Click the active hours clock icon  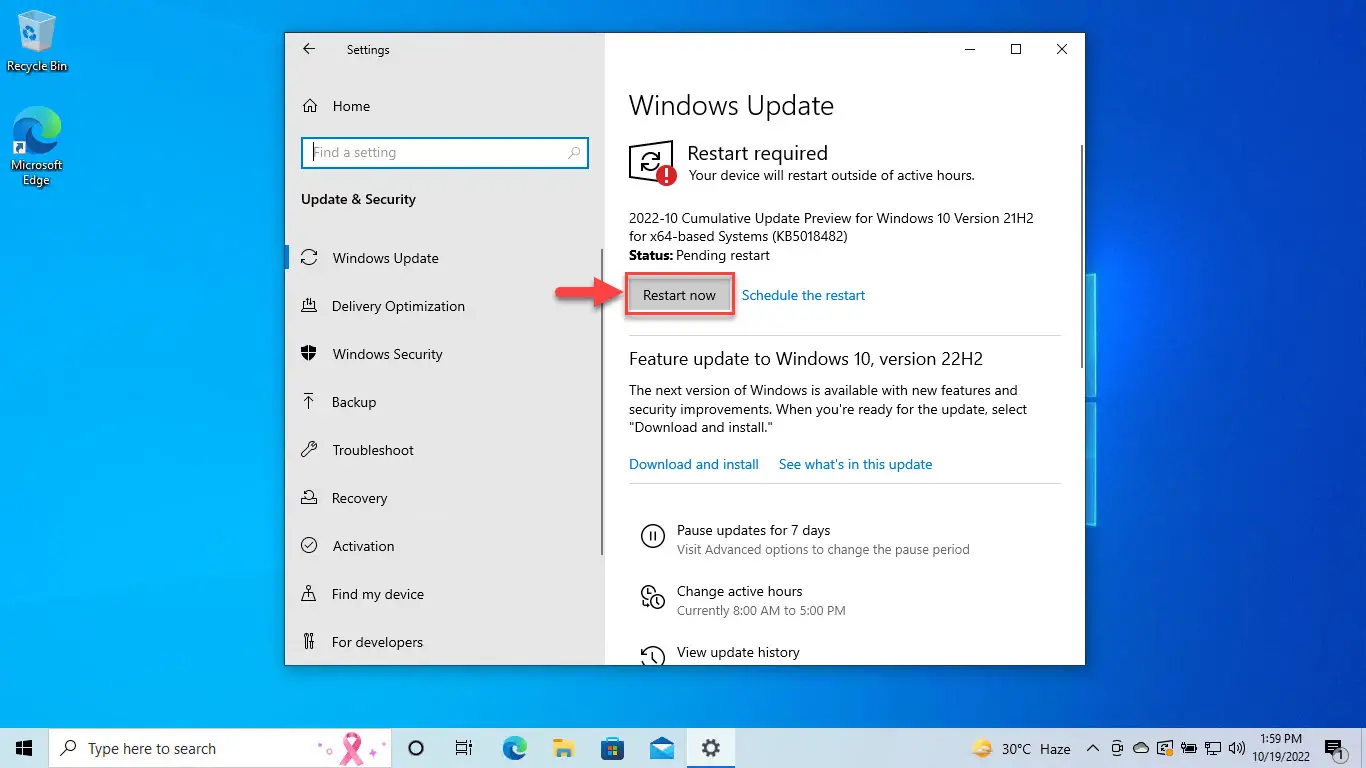(x=652, y=598)
